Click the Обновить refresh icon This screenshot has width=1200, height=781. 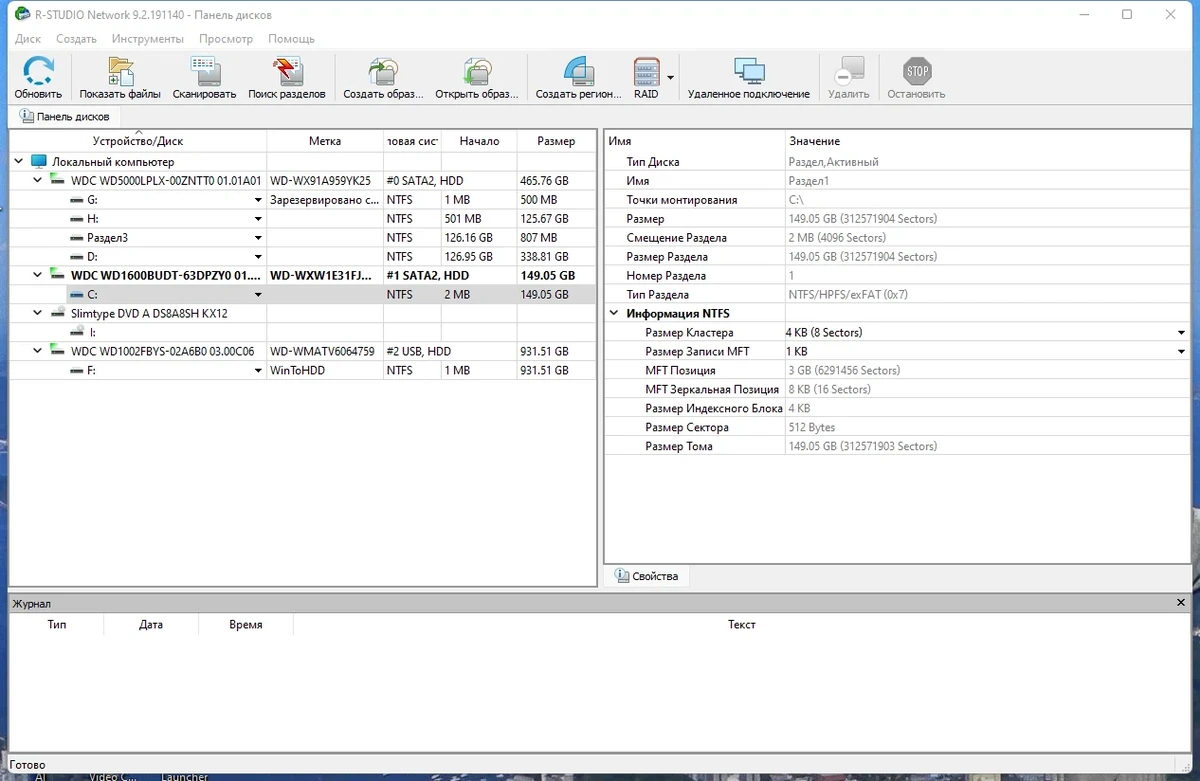38,72
